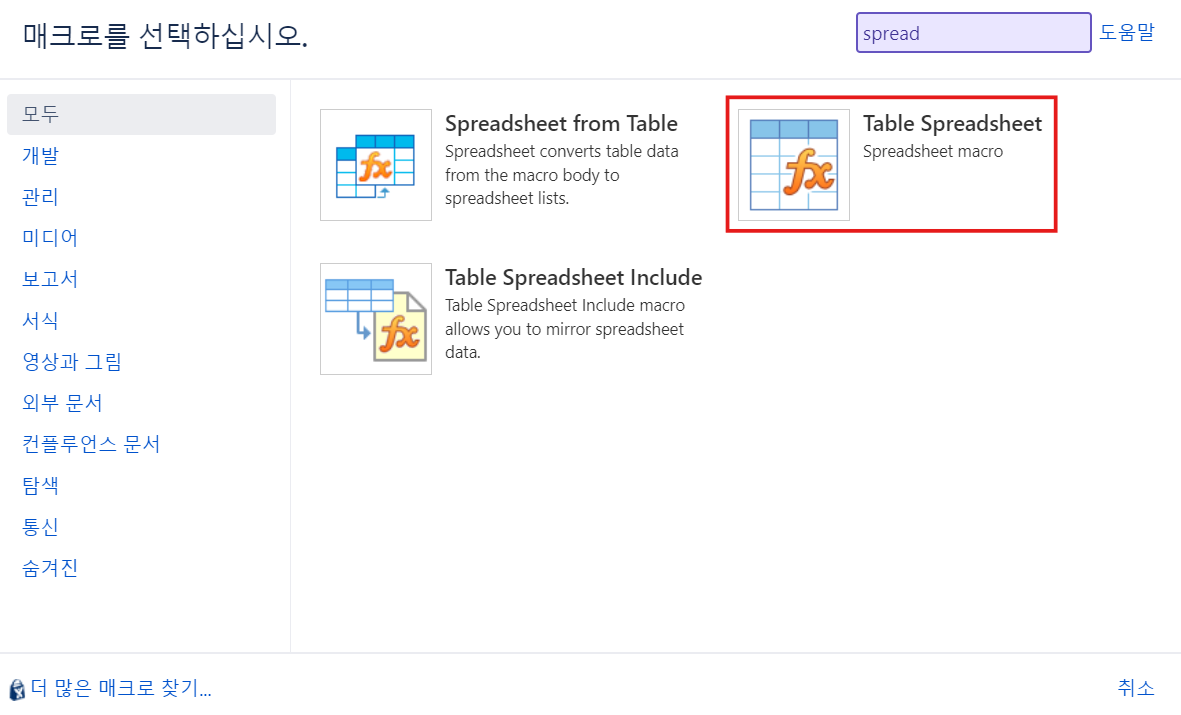The image size is (1181, 715).
Task: Open the 보고서 category
Action: point(50,279)
